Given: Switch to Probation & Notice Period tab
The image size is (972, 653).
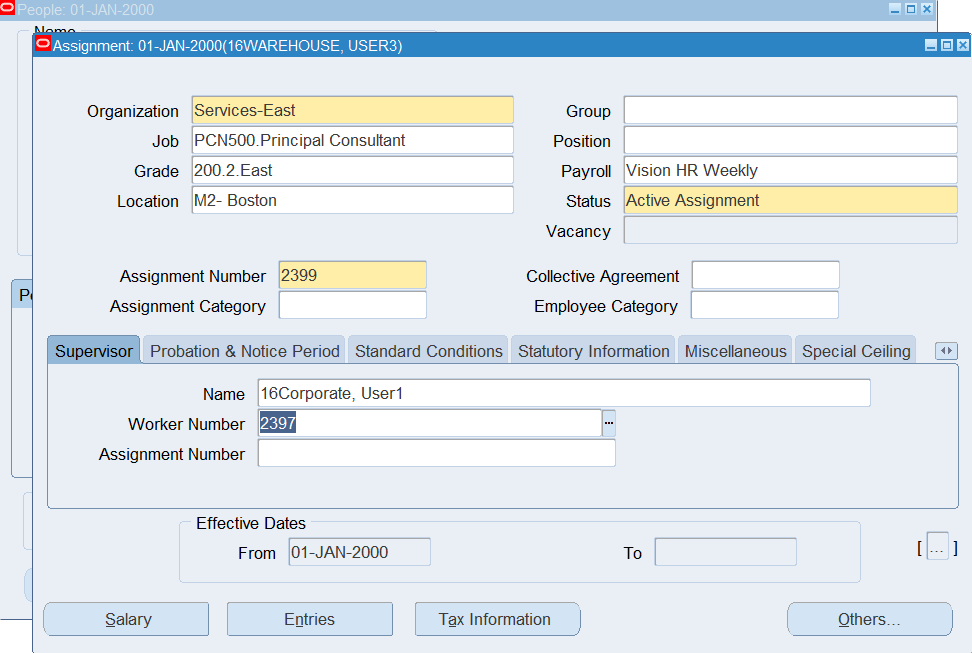Looking at the screenshot, I should click(245, 351).
